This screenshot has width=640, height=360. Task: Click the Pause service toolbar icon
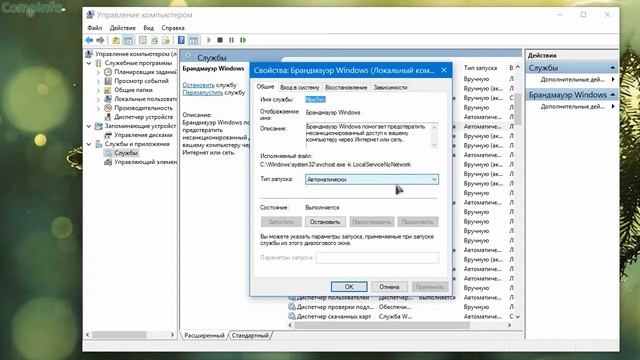tap(231, 40)
